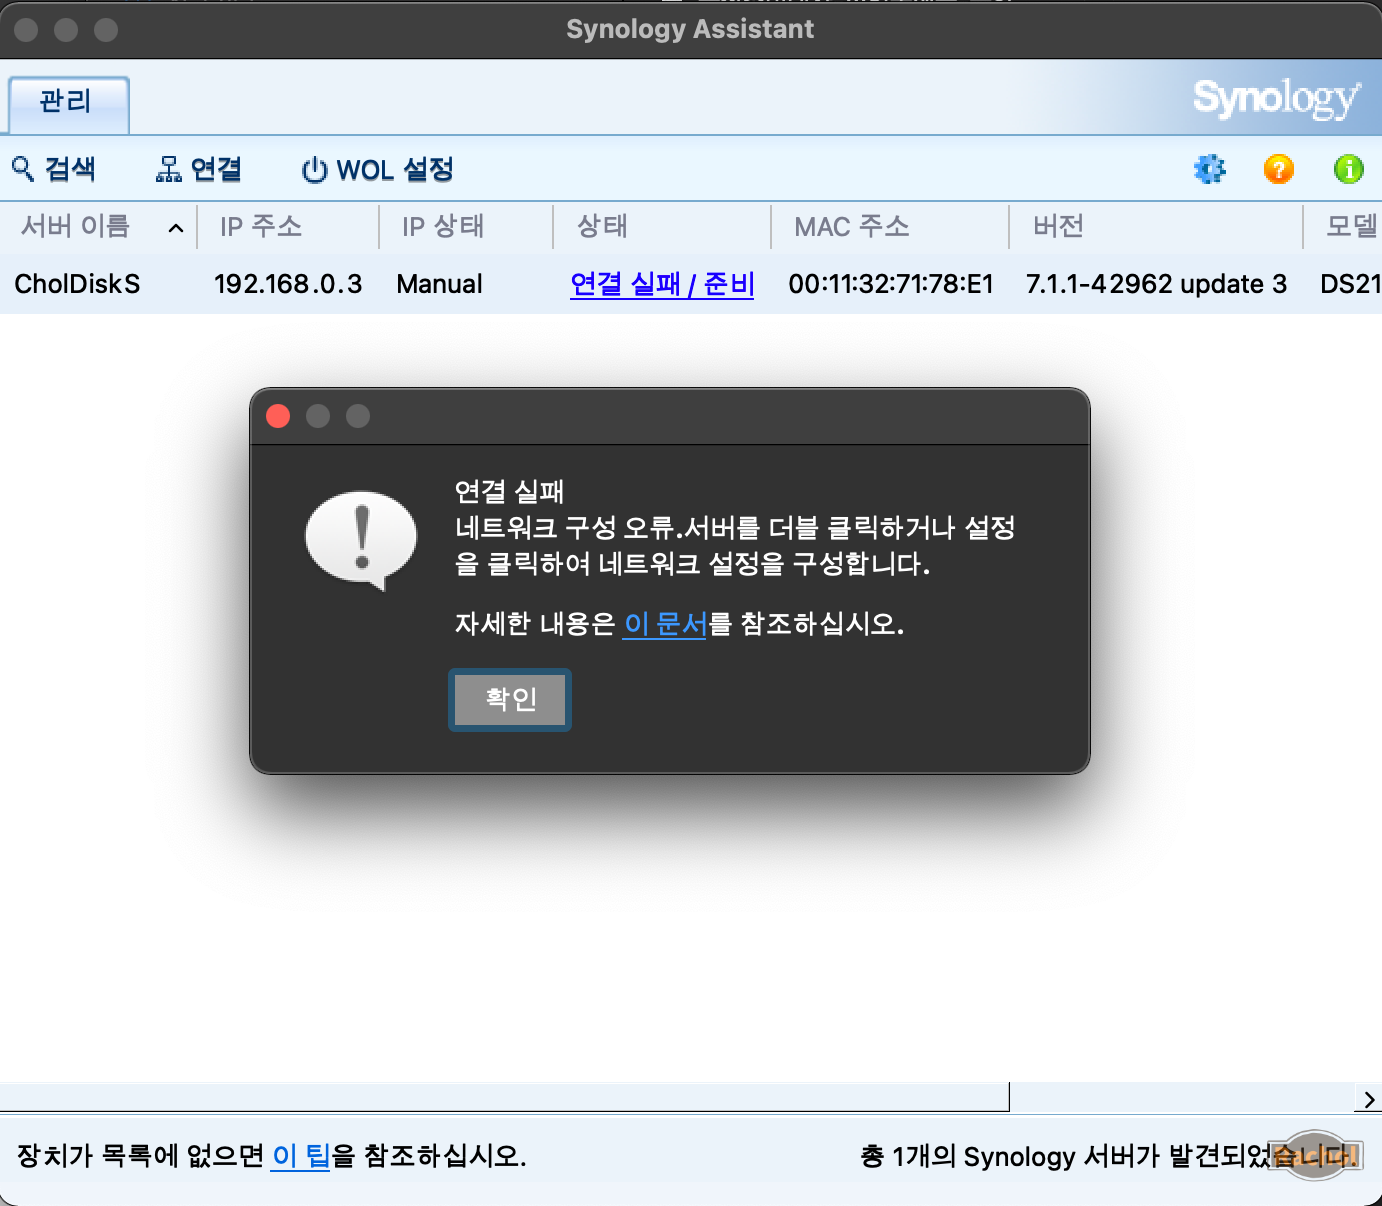Close the error dialog with red button
1382x1206 pixels.
point(278,416)
